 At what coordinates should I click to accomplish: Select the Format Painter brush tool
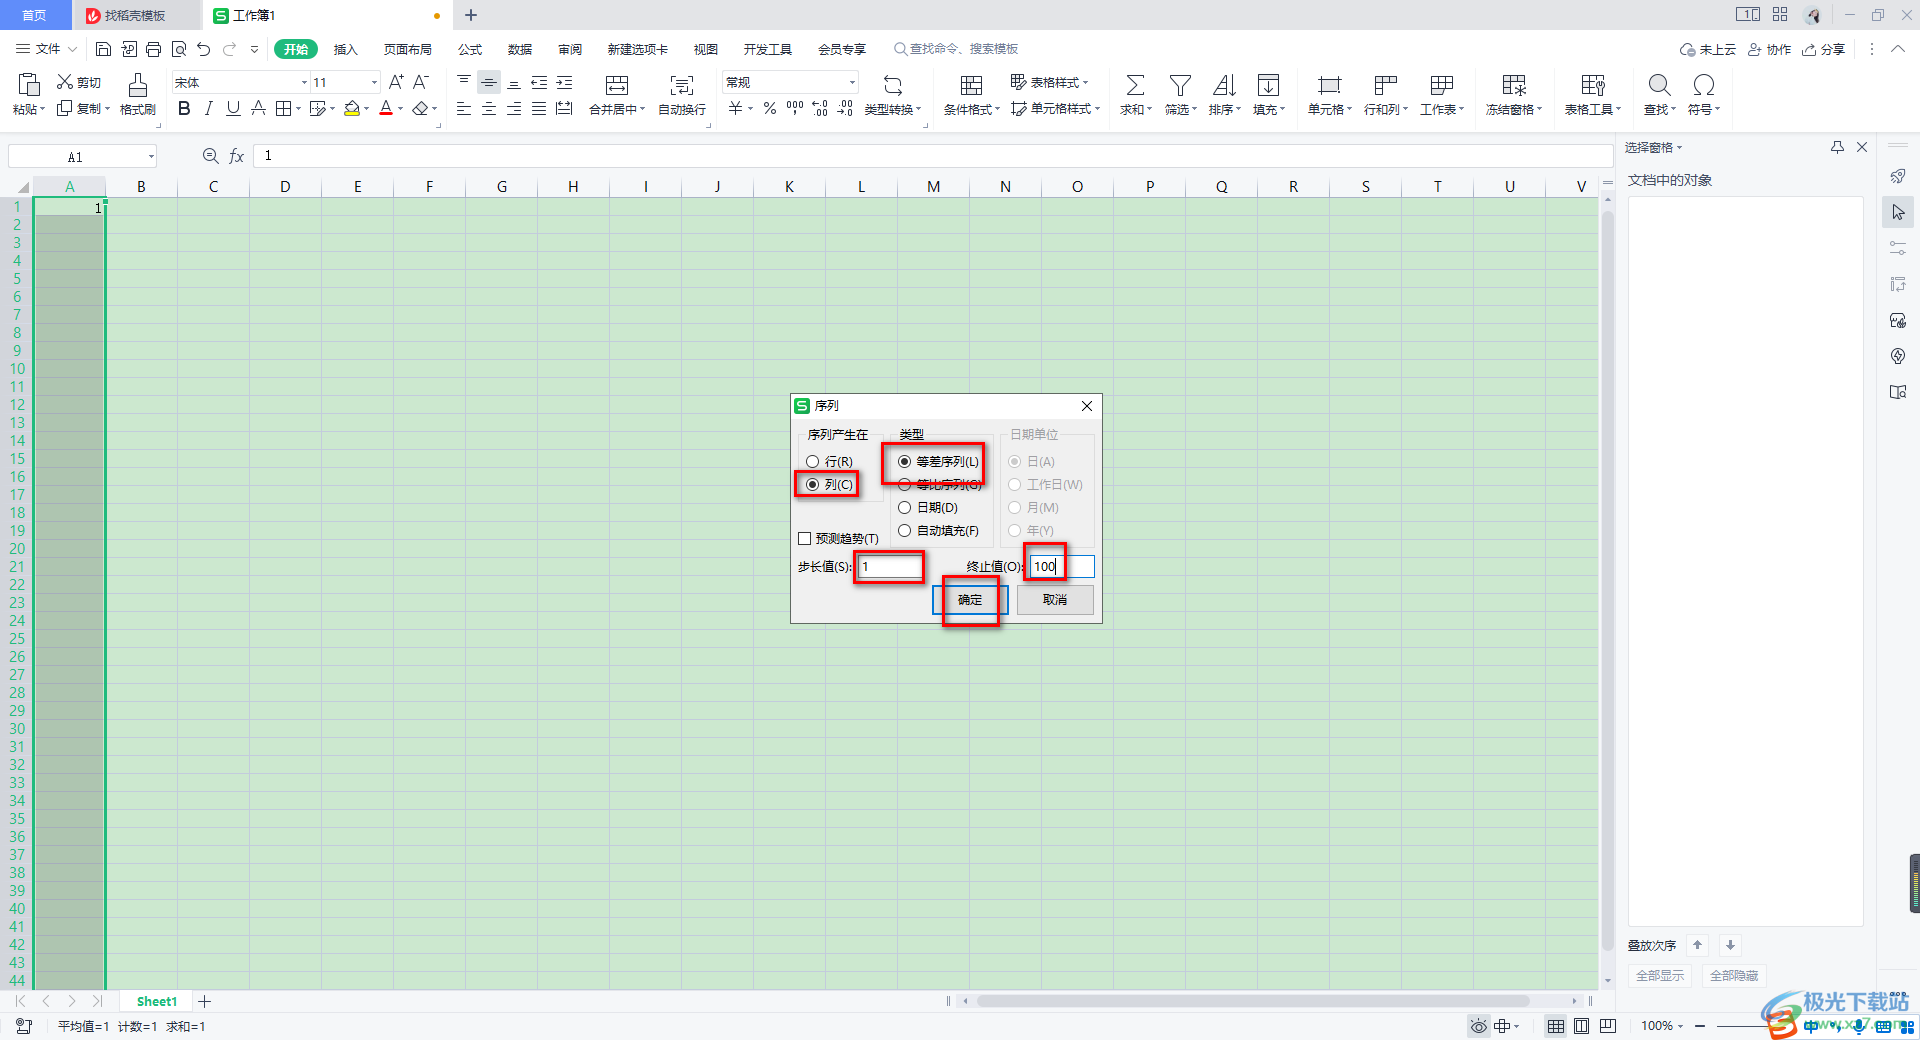(138, 95)
